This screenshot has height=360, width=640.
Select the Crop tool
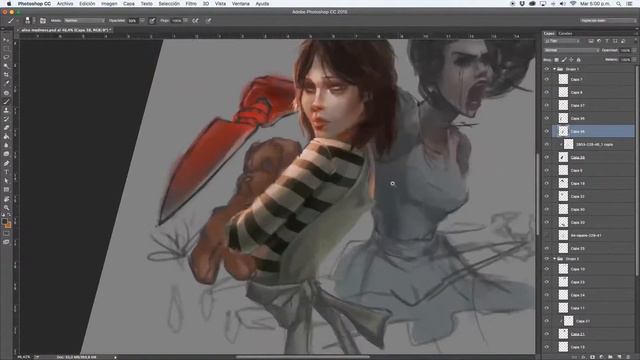point(6,74)
